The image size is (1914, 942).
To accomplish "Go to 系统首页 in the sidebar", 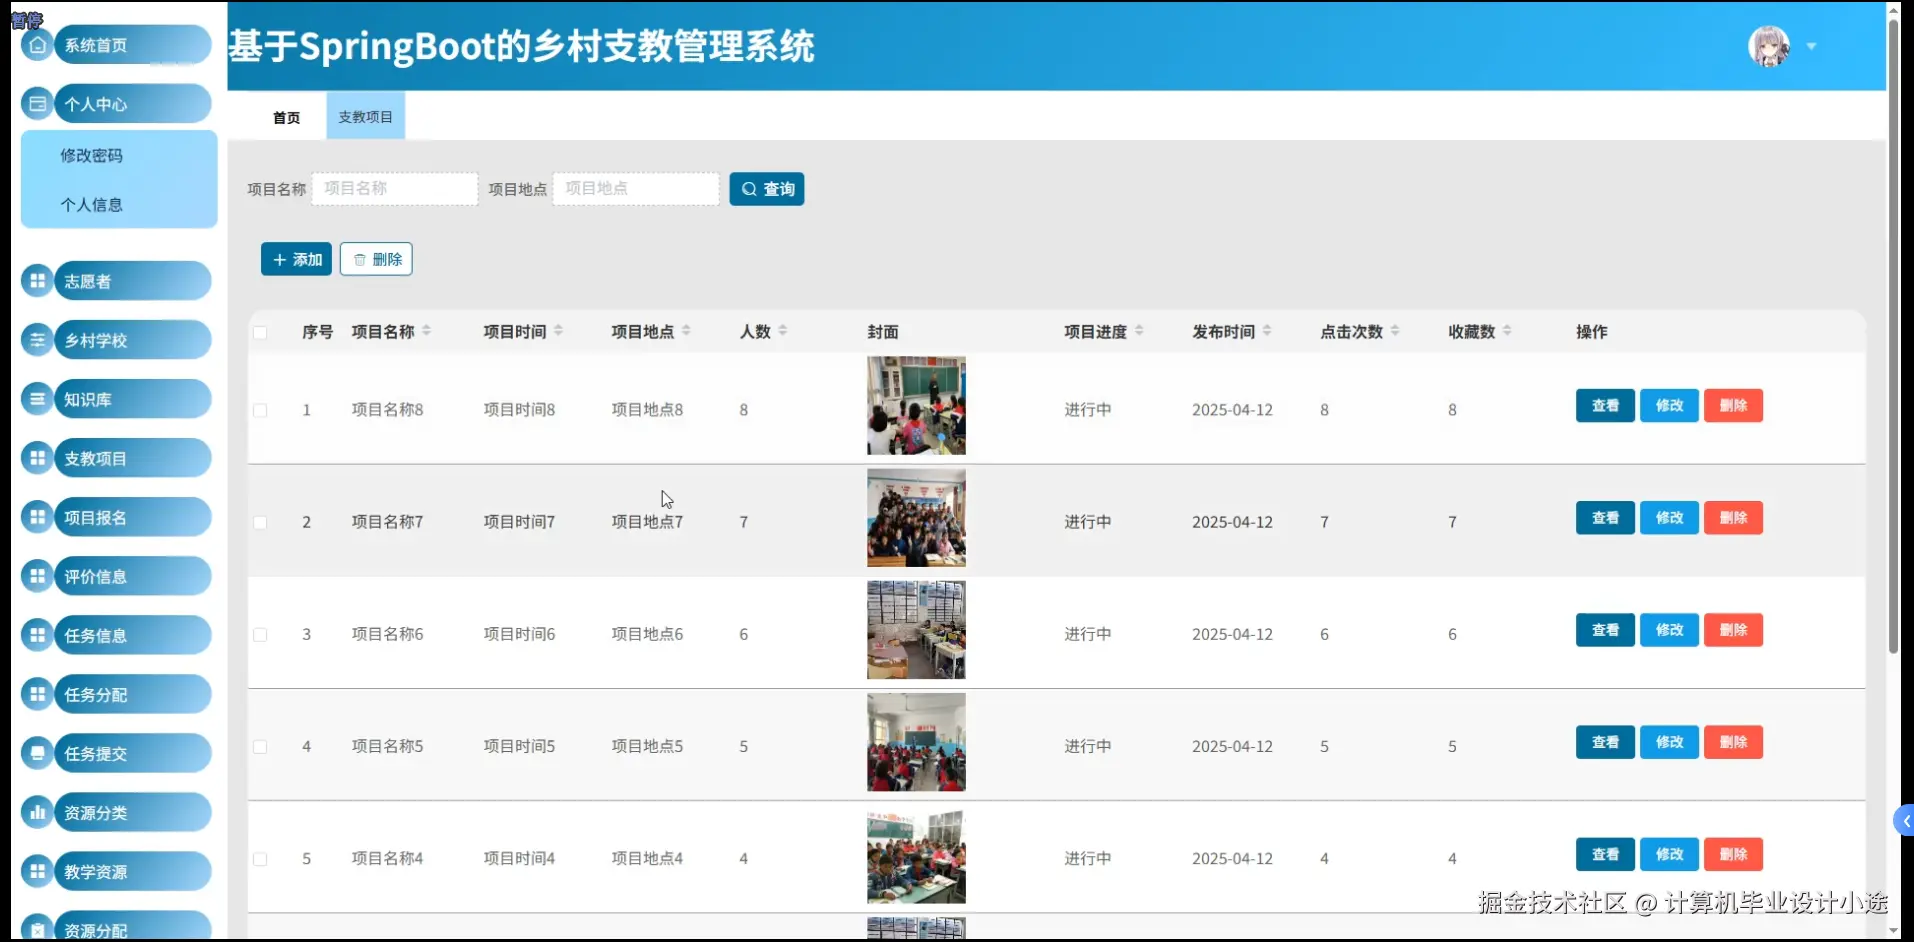I will [133, 45].
